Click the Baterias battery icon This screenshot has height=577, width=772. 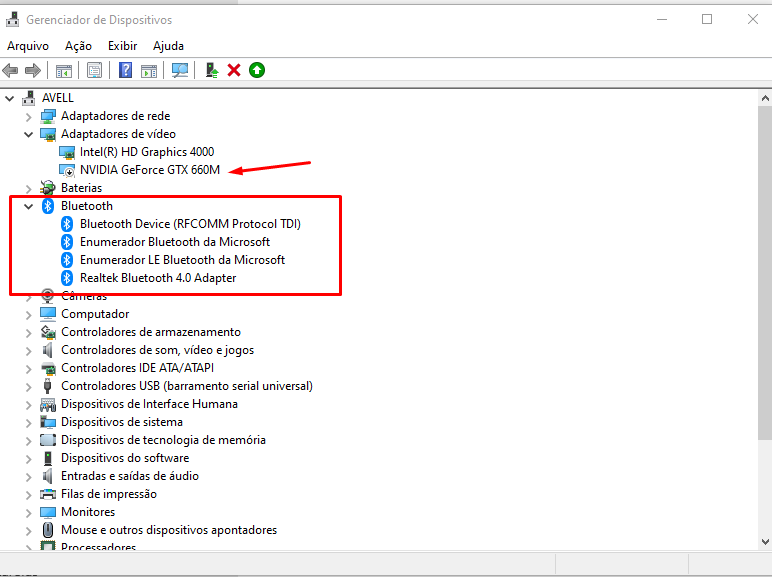(48, 188)
